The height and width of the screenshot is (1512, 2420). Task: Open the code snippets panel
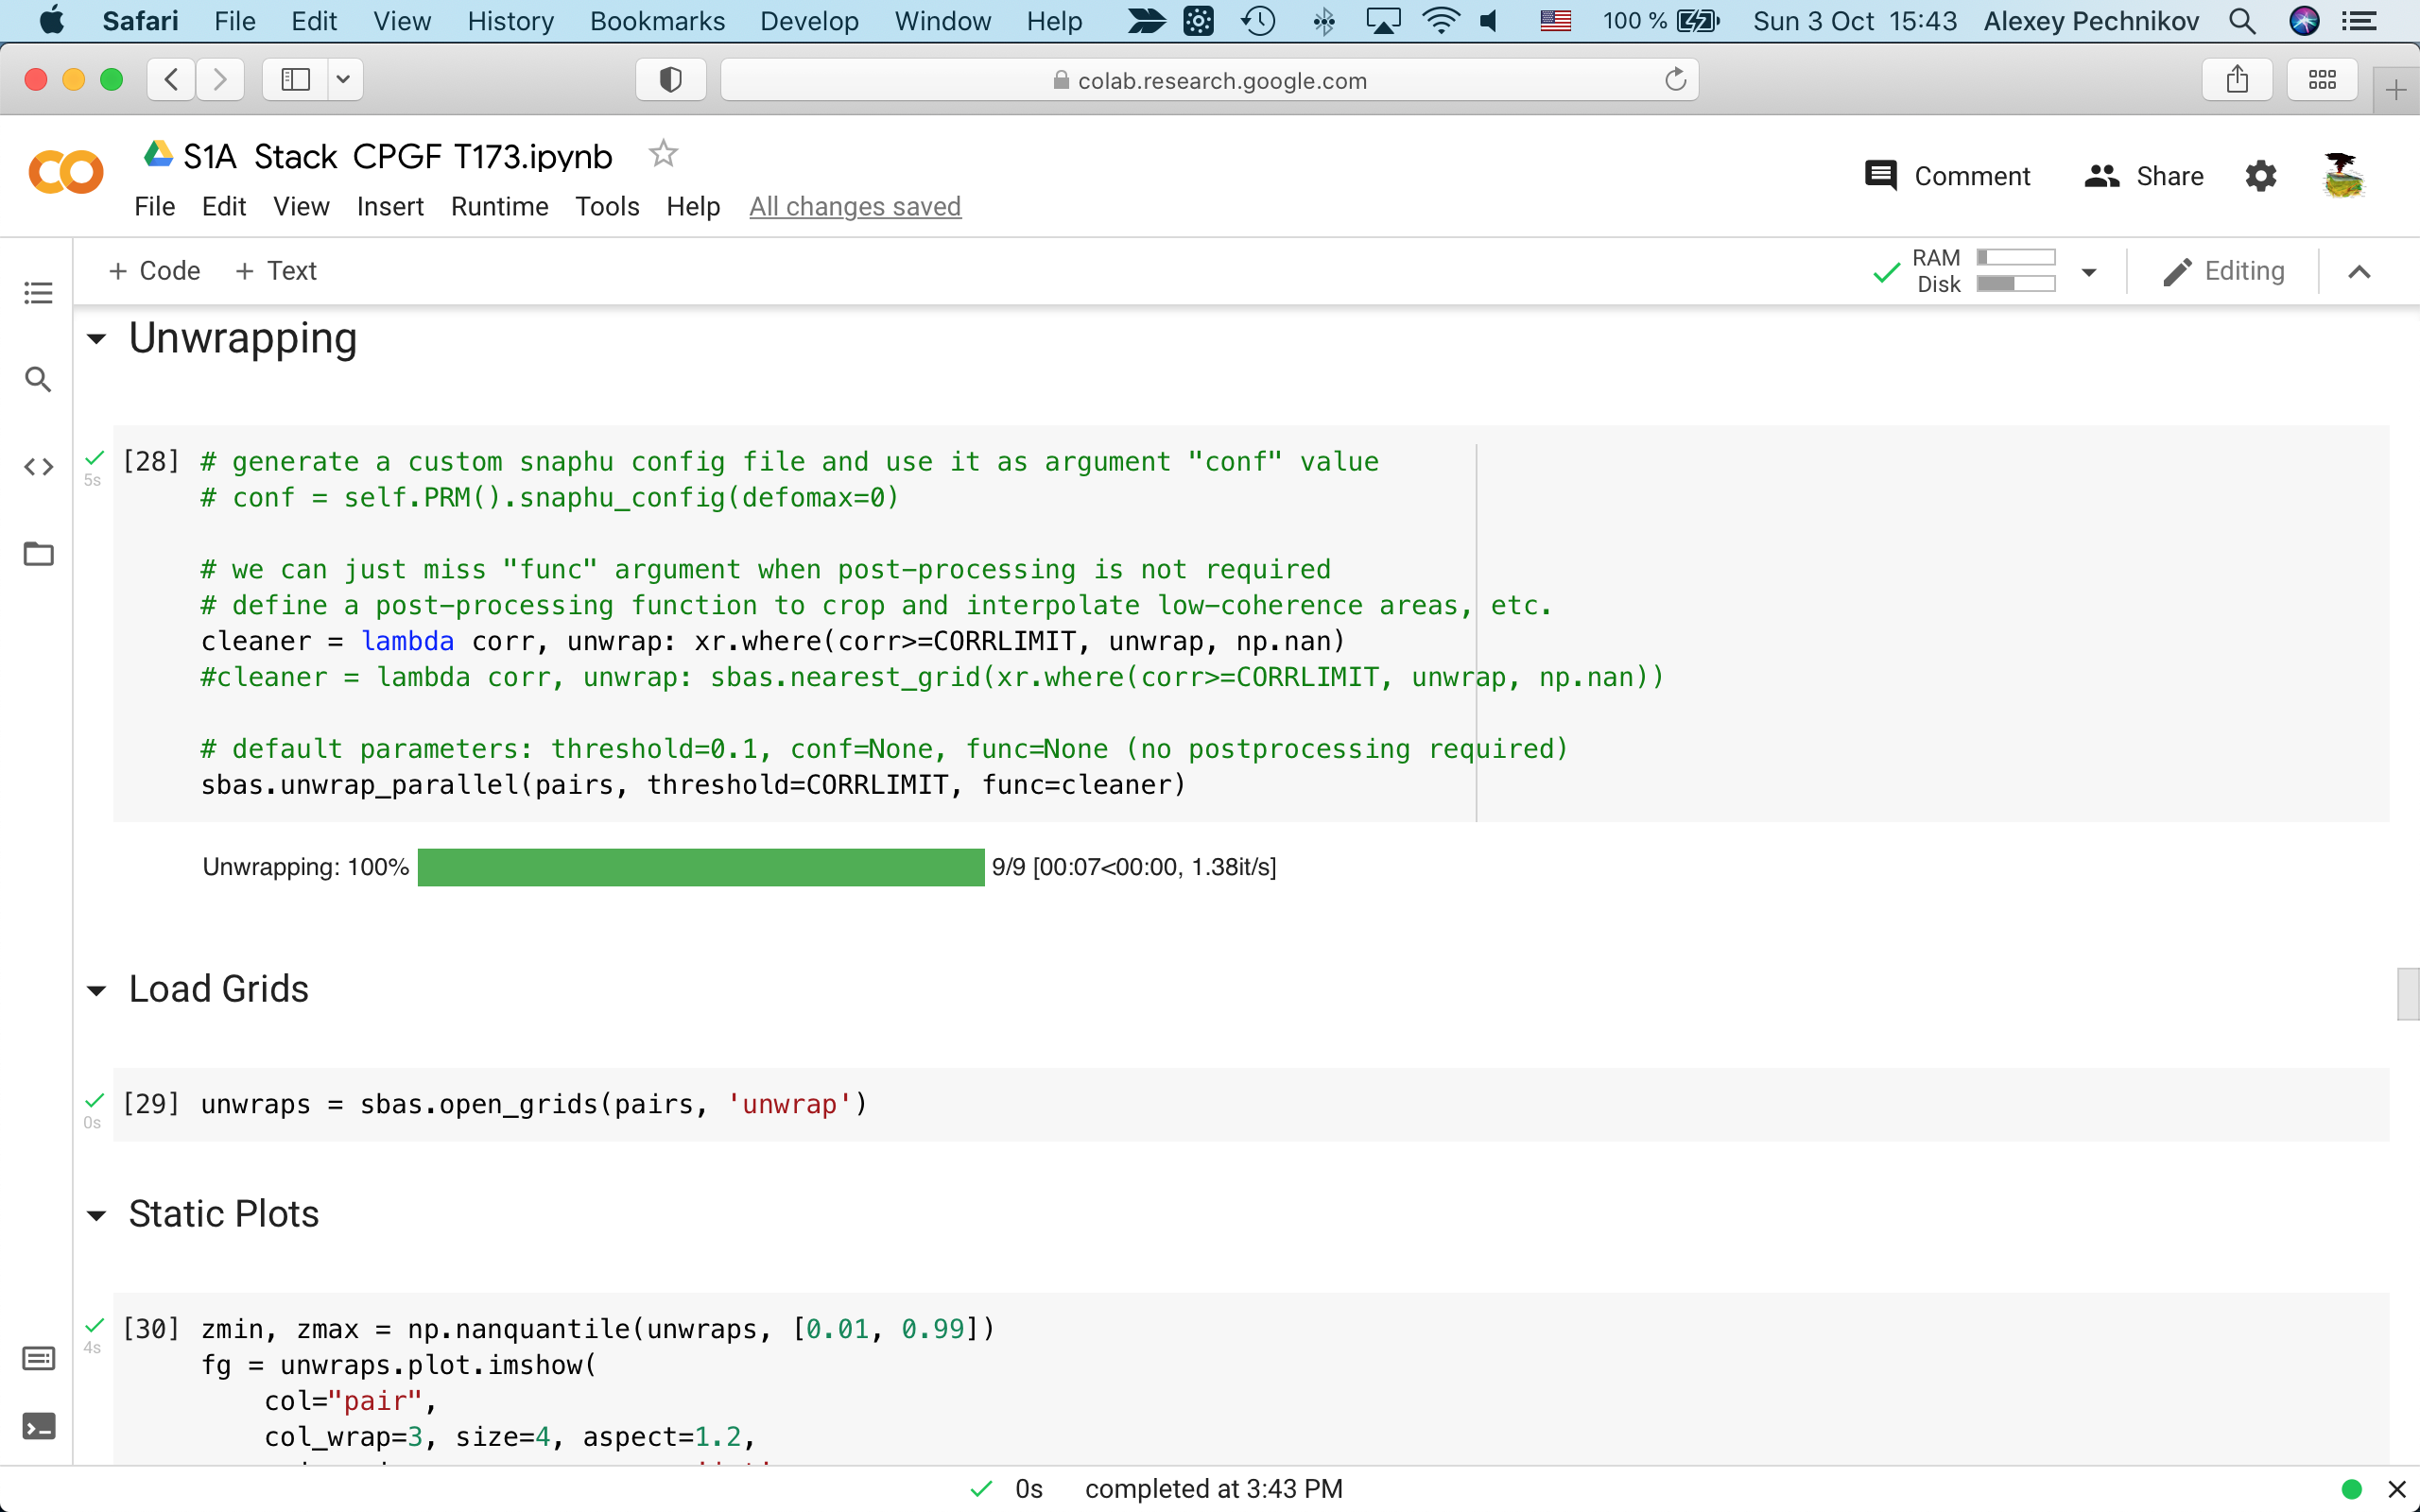pyautogui.click(x=38, y=466)
